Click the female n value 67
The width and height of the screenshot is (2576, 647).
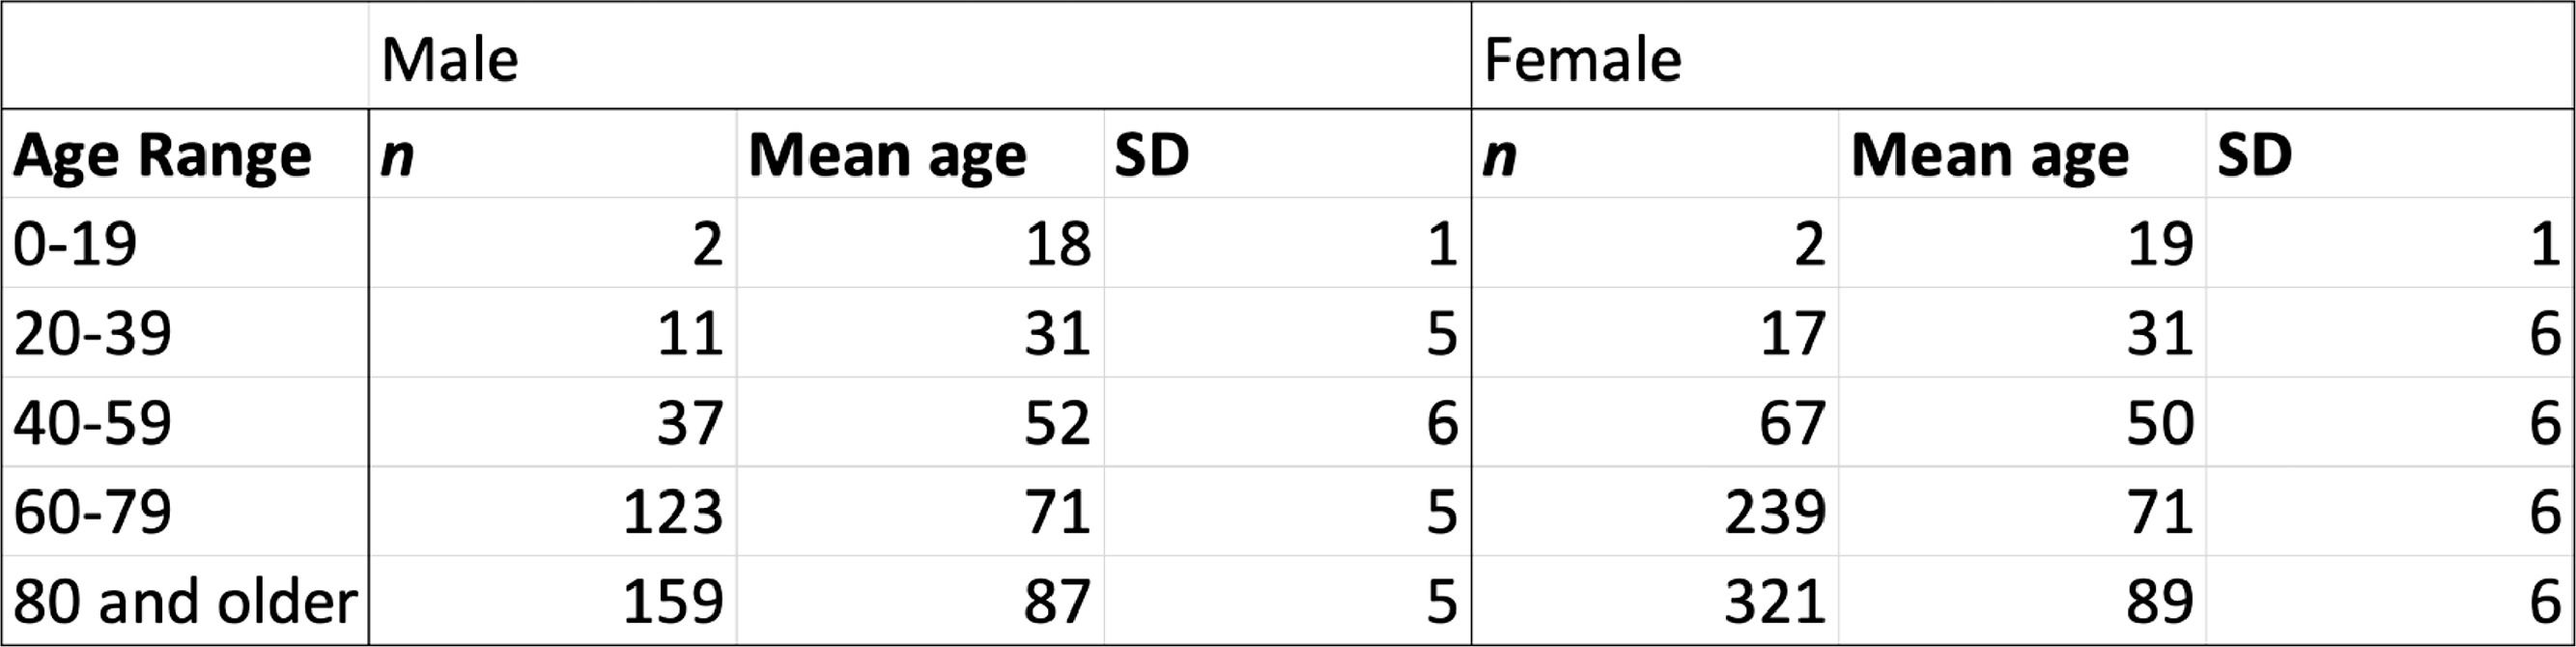tap(1792, 422)
